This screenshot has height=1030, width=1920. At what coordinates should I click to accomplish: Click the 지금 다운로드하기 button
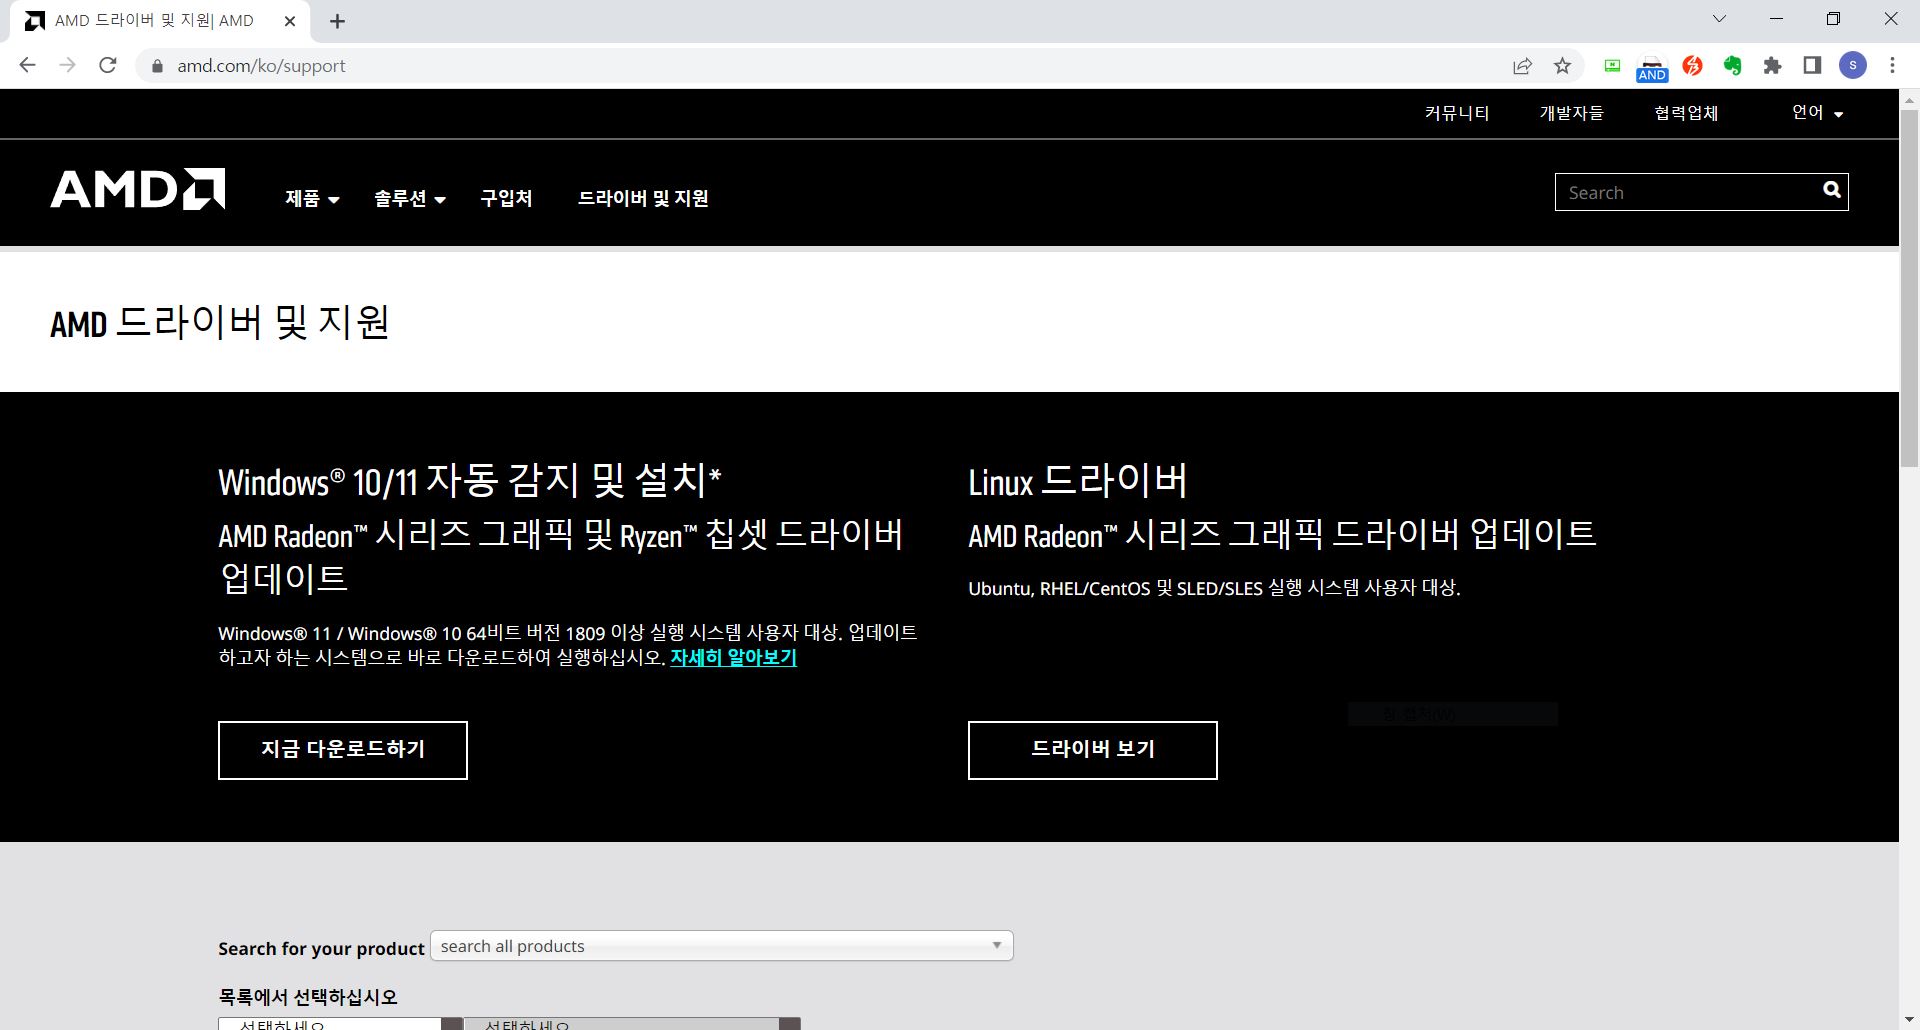[343, 750]
